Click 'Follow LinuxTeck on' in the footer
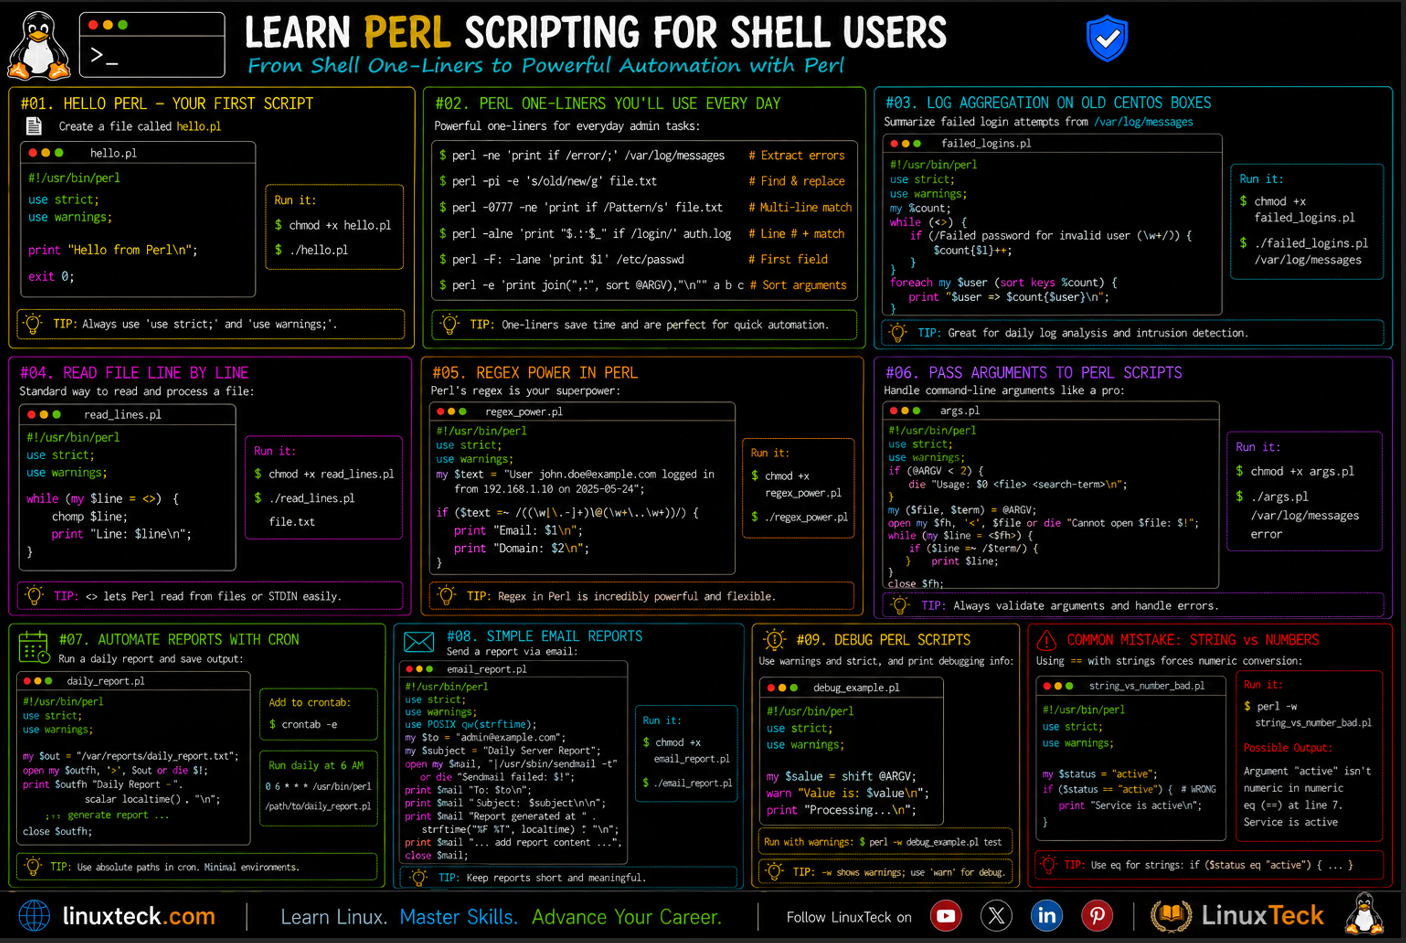The height and width of the screenshot is (943, 1406). (849, 917)
